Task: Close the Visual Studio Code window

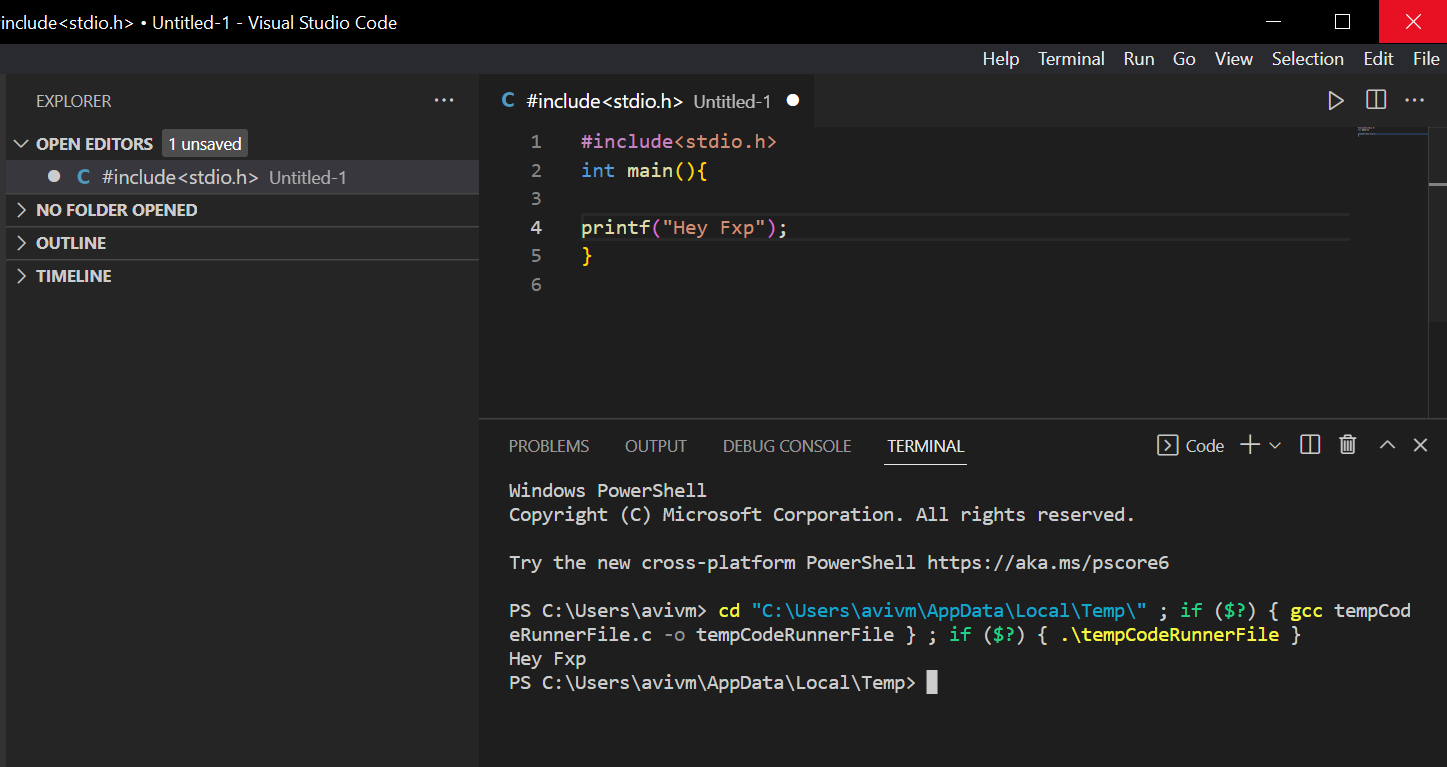Action: click(x=1413, y=21)
